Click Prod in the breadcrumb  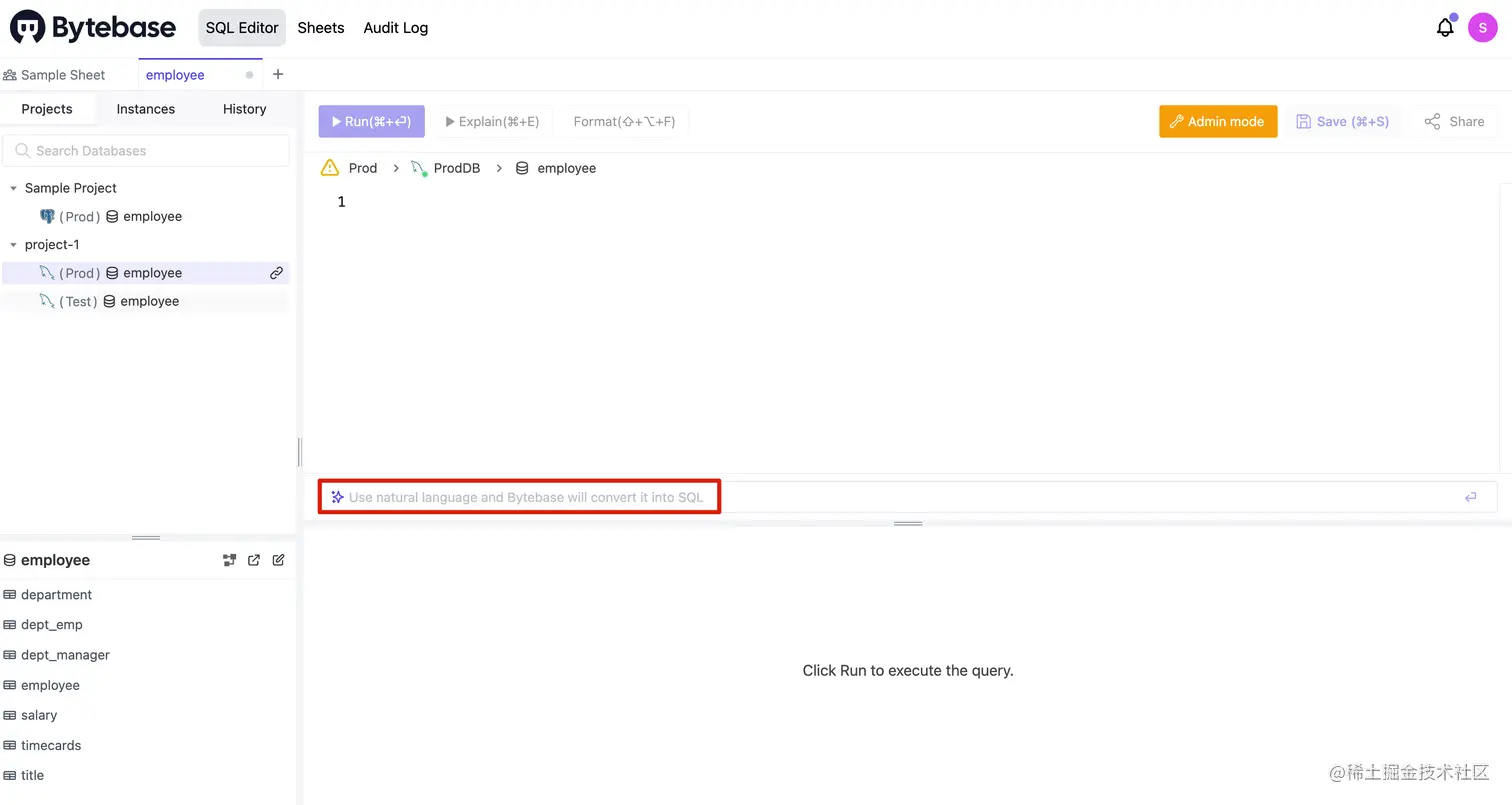363,168
